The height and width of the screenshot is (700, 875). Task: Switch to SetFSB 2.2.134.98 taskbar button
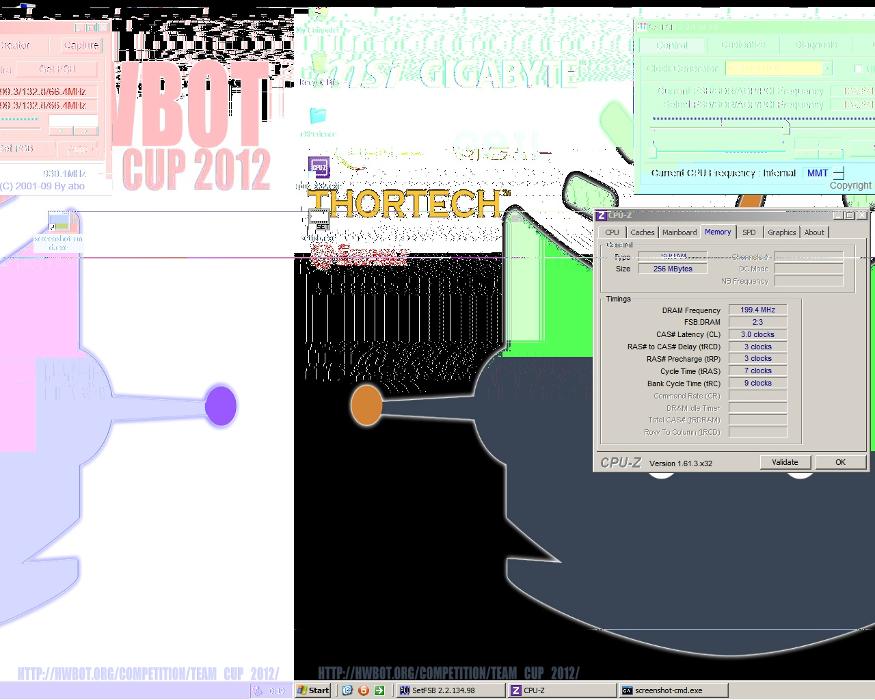pos(450,691)
